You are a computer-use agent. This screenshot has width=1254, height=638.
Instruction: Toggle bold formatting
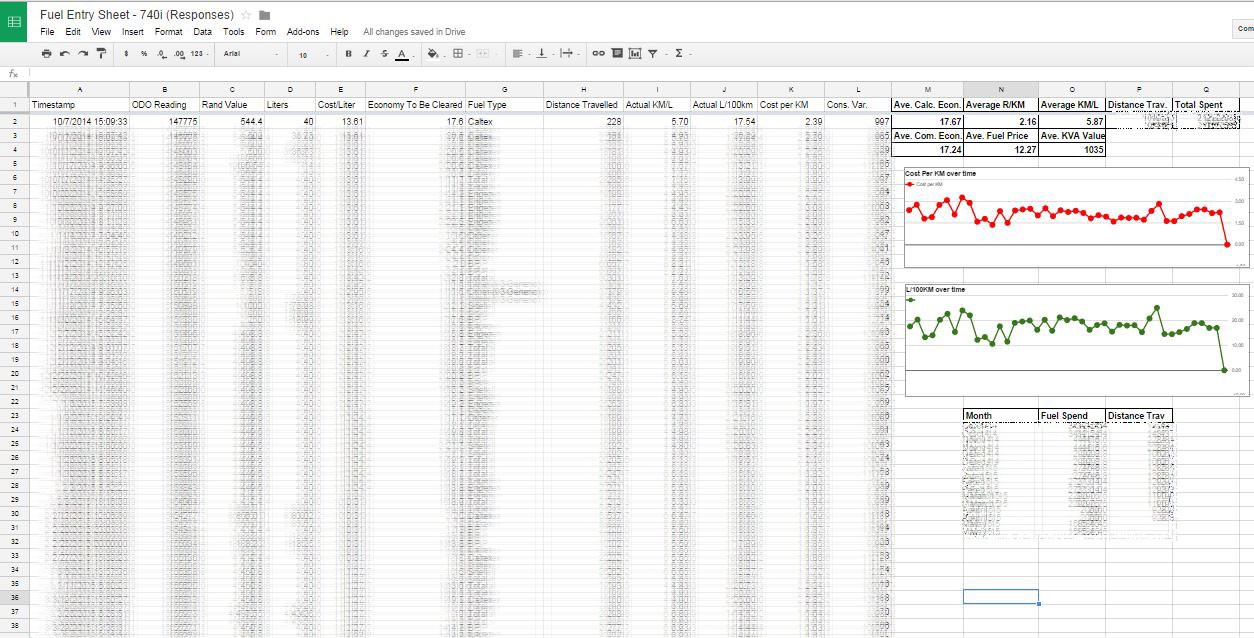348,54
